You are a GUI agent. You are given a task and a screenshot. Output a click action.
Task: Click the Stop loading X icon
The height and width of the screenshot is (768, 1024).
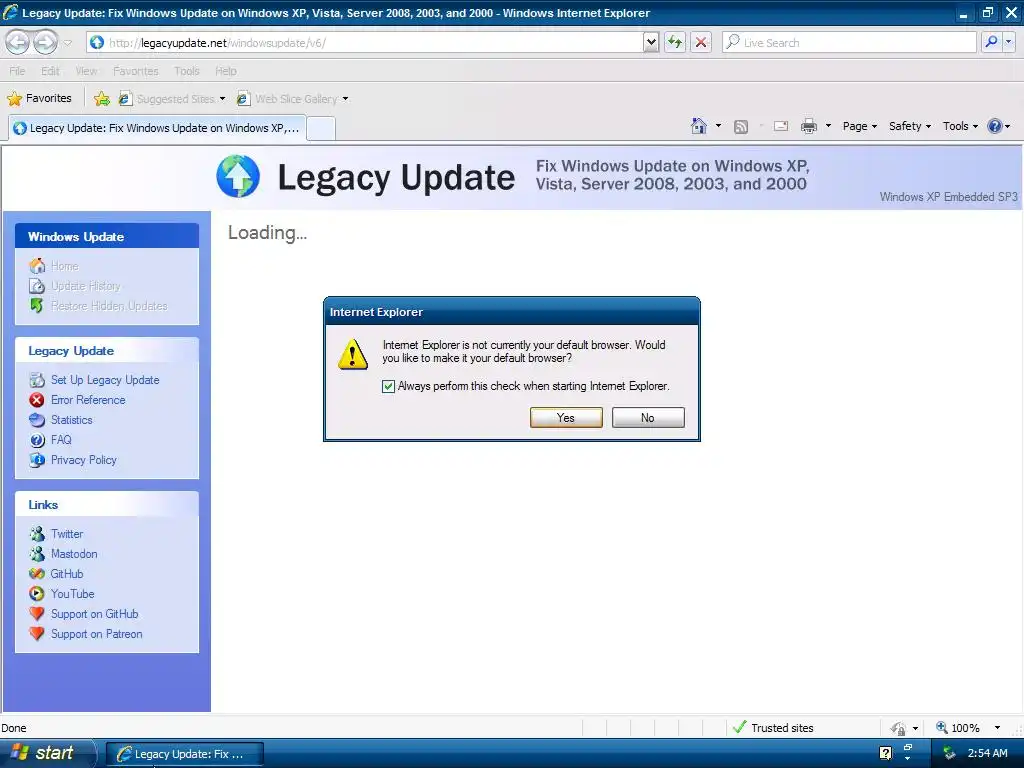(701, 42)
